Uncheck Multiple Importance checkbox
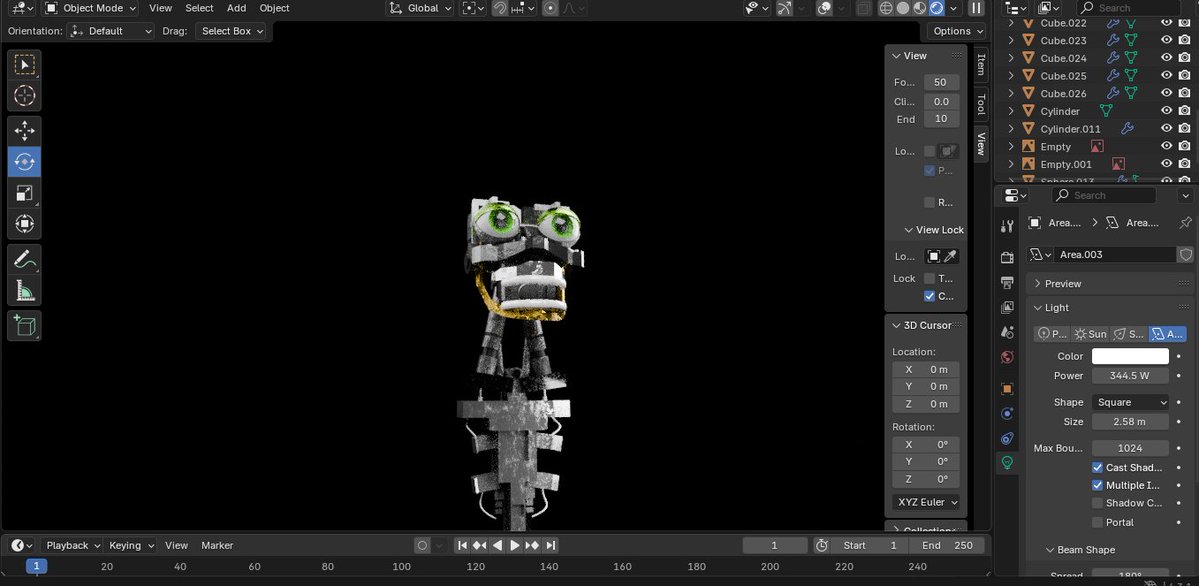 point(1097,485)
